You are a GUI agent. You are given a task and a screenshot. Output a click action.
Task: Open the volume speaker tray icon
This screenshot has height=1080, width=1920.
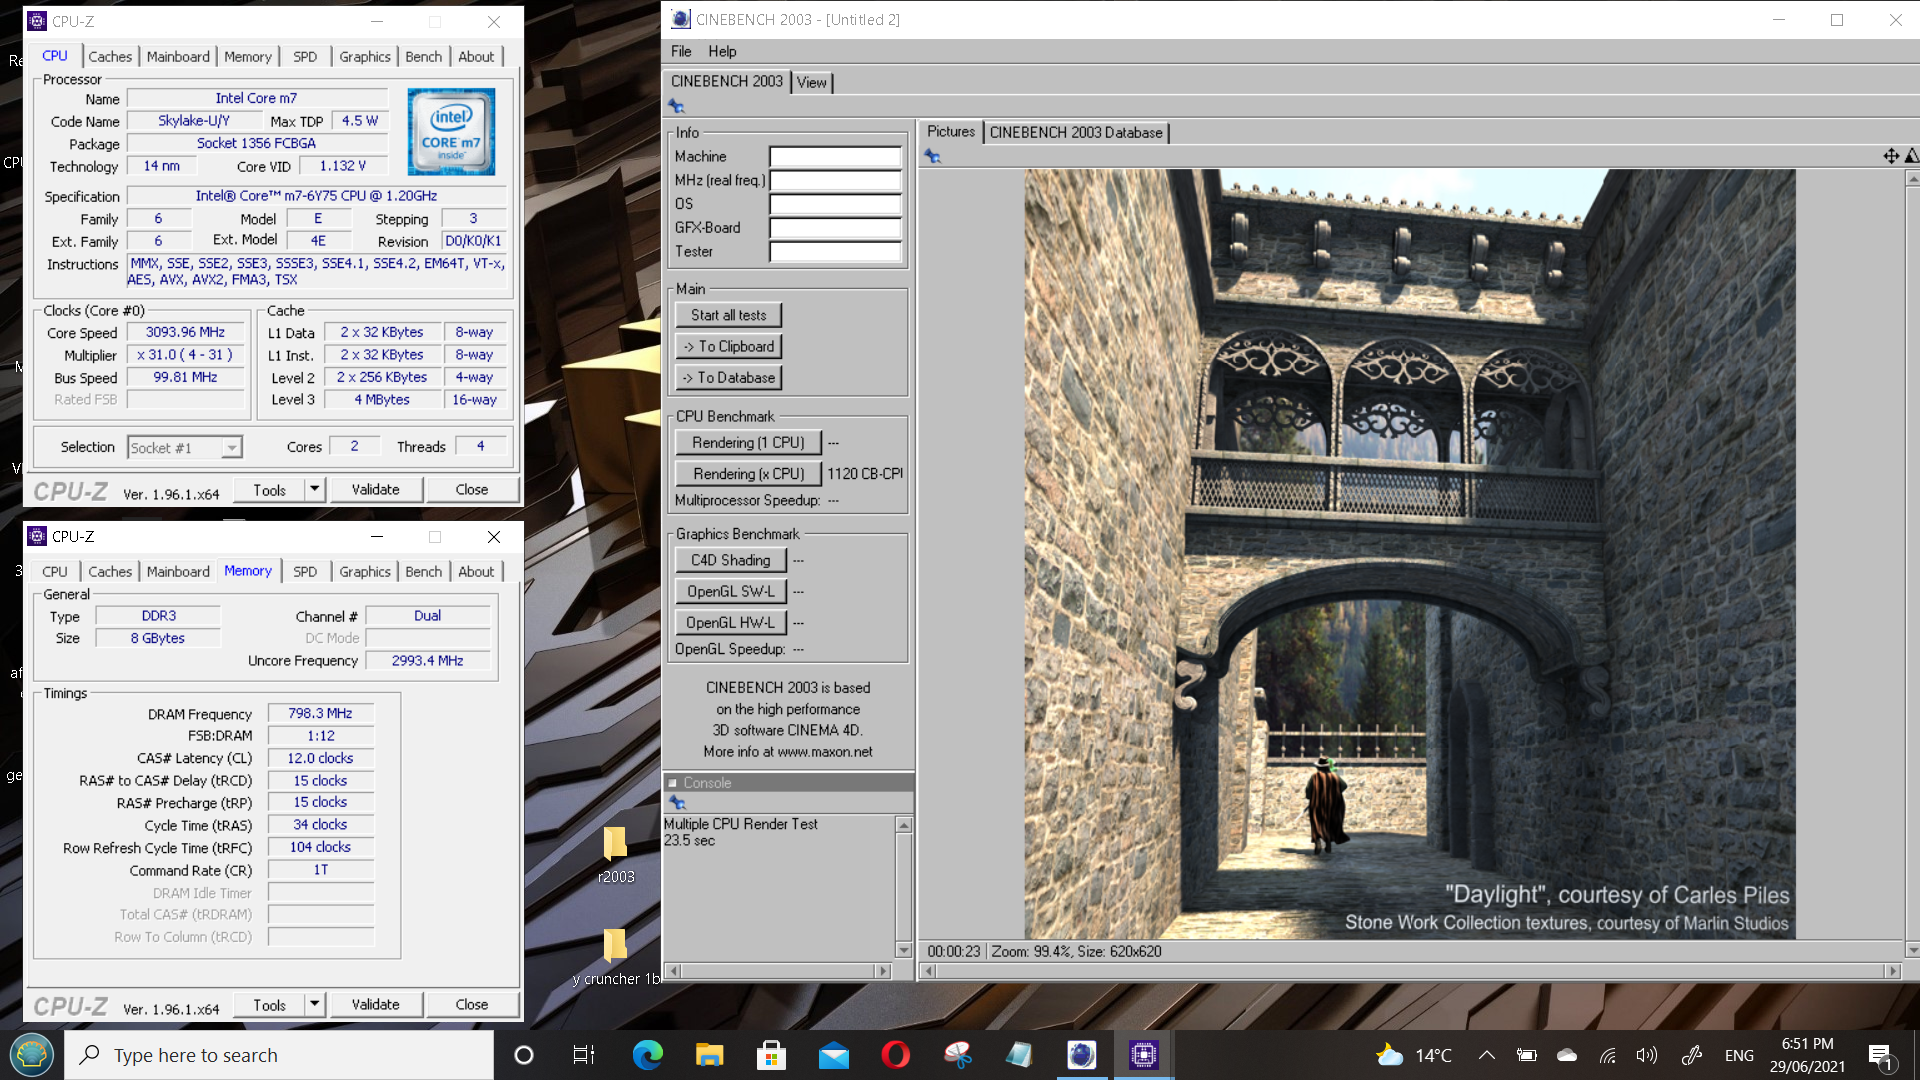1647,1055
